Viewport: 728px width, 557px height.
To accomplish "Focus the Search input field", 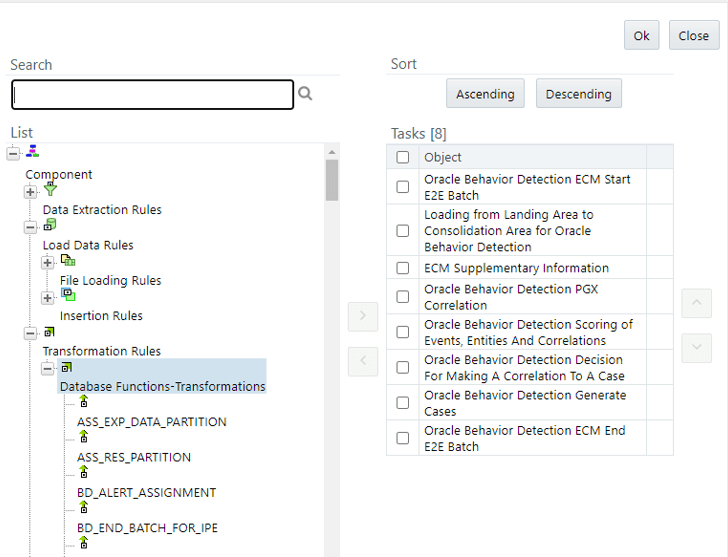I will 152,95.
